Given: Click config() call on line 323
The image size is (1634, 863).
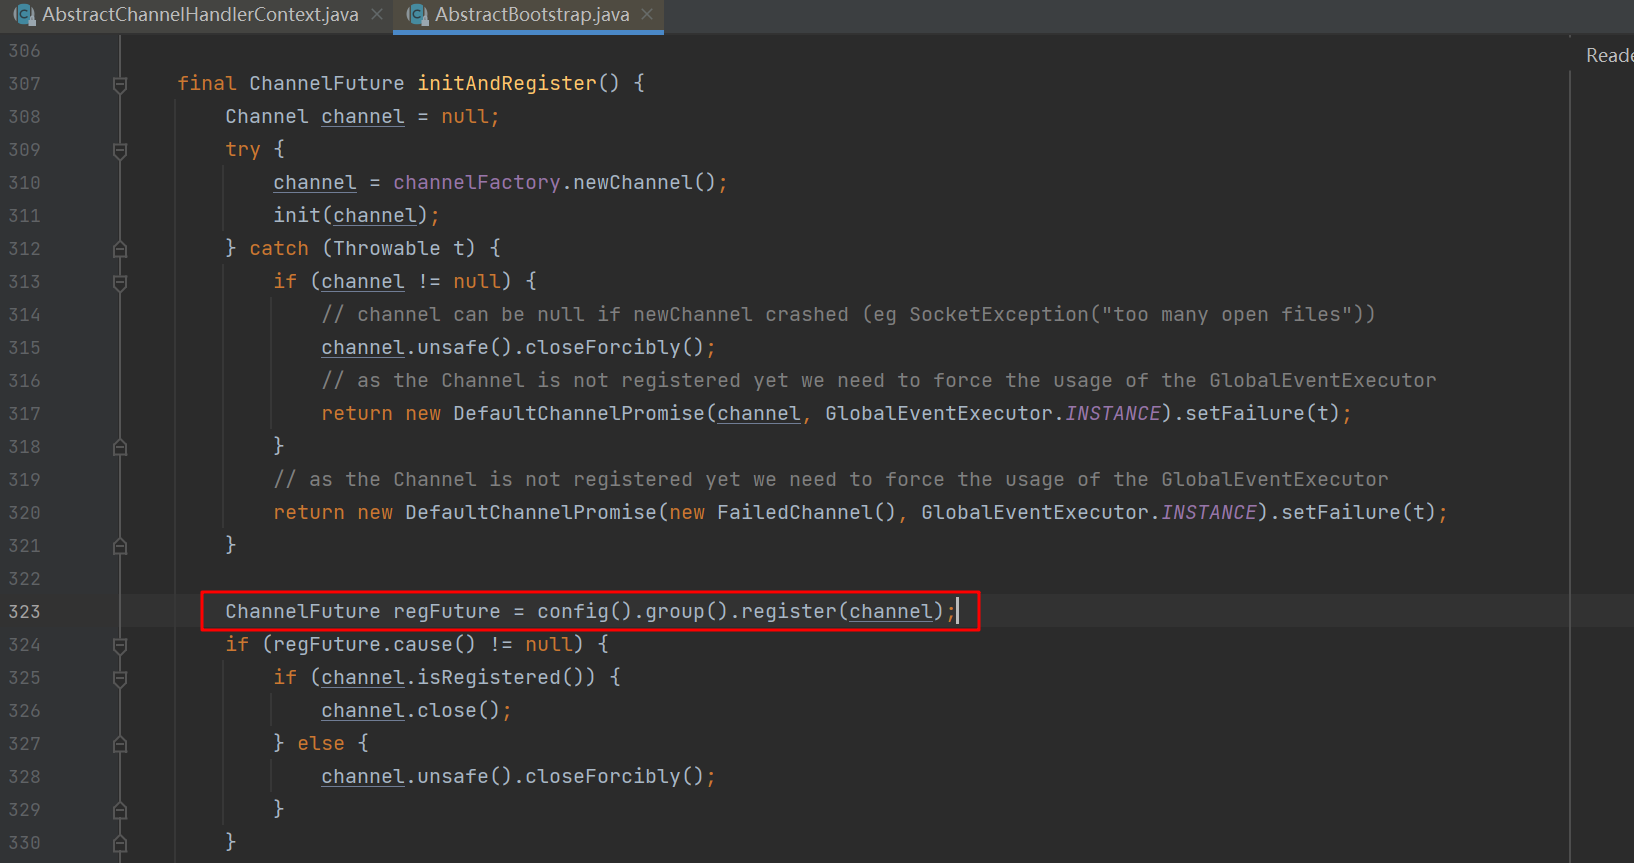Looking at the screenshot, I should pyautogui.click(x=585, y=612).
